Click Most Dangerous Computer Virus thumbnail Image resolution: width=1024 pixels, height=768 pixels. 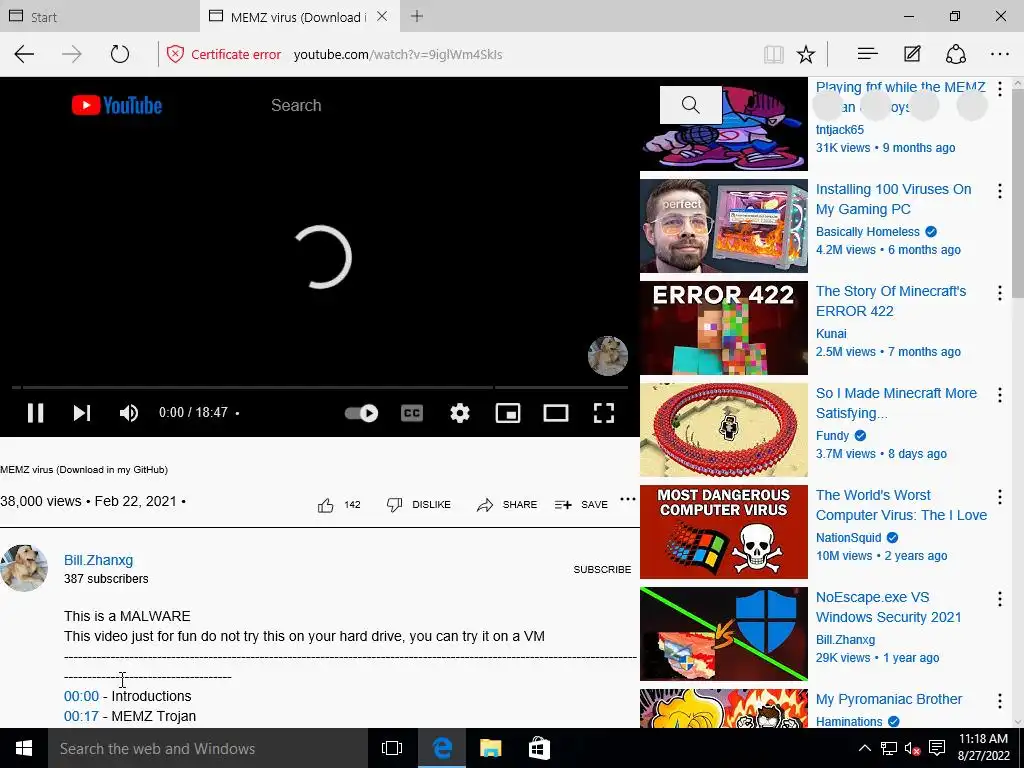[x=724, y=532]
